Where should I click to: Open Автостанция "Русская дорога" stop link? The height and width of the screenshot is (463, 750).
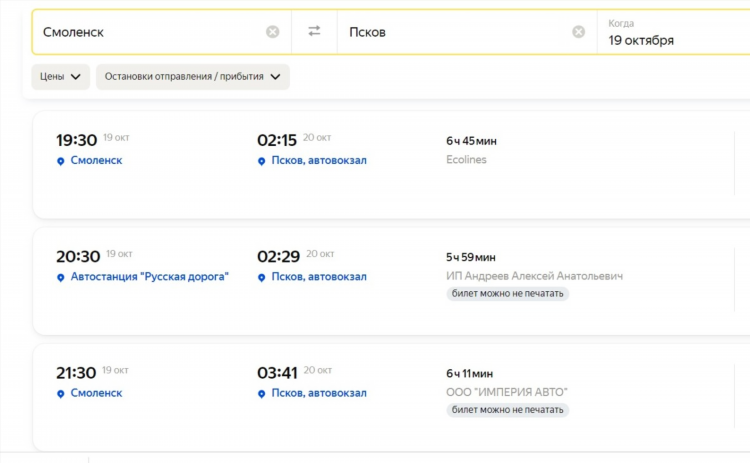click(x=150, y=276)
